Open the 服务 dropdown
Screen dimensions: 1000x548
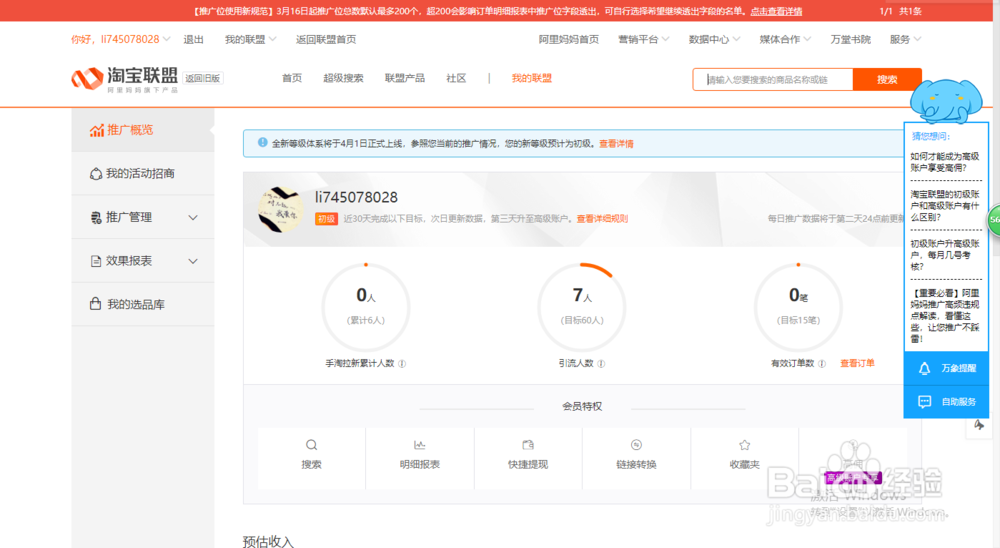906,40
